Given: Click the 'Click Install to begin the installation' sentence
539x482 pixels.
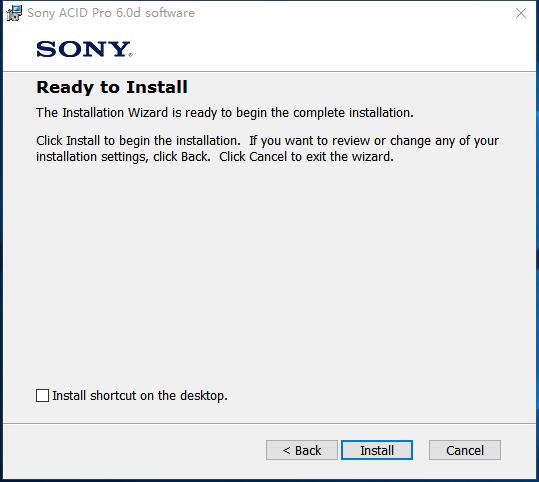Looking at the screenshot, I should [x=138, y=141].
